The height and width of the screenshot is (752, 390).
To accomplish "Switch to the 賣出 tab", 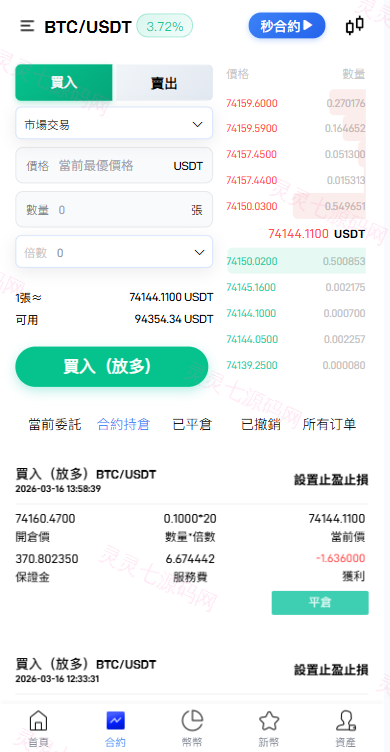I will point(164,82).
